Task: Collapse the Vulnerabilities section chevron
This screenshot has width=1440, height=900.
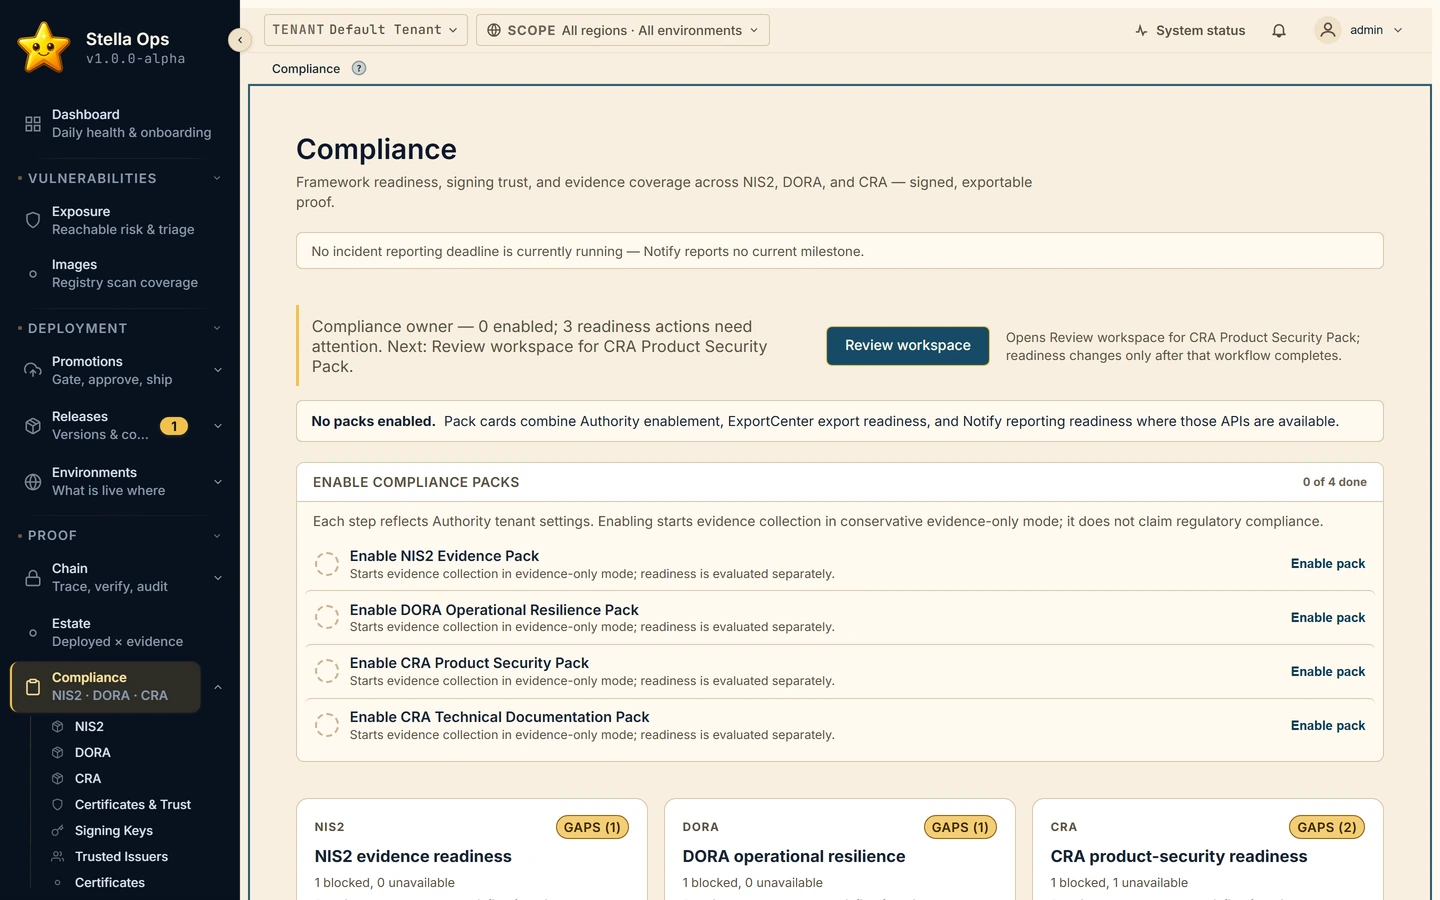Action: coord(217,178)
